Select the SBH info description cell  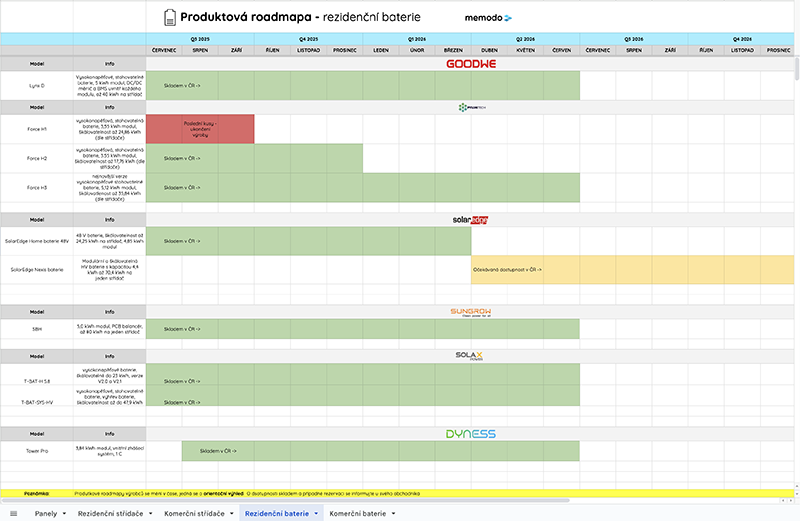[x=110, y=329]
